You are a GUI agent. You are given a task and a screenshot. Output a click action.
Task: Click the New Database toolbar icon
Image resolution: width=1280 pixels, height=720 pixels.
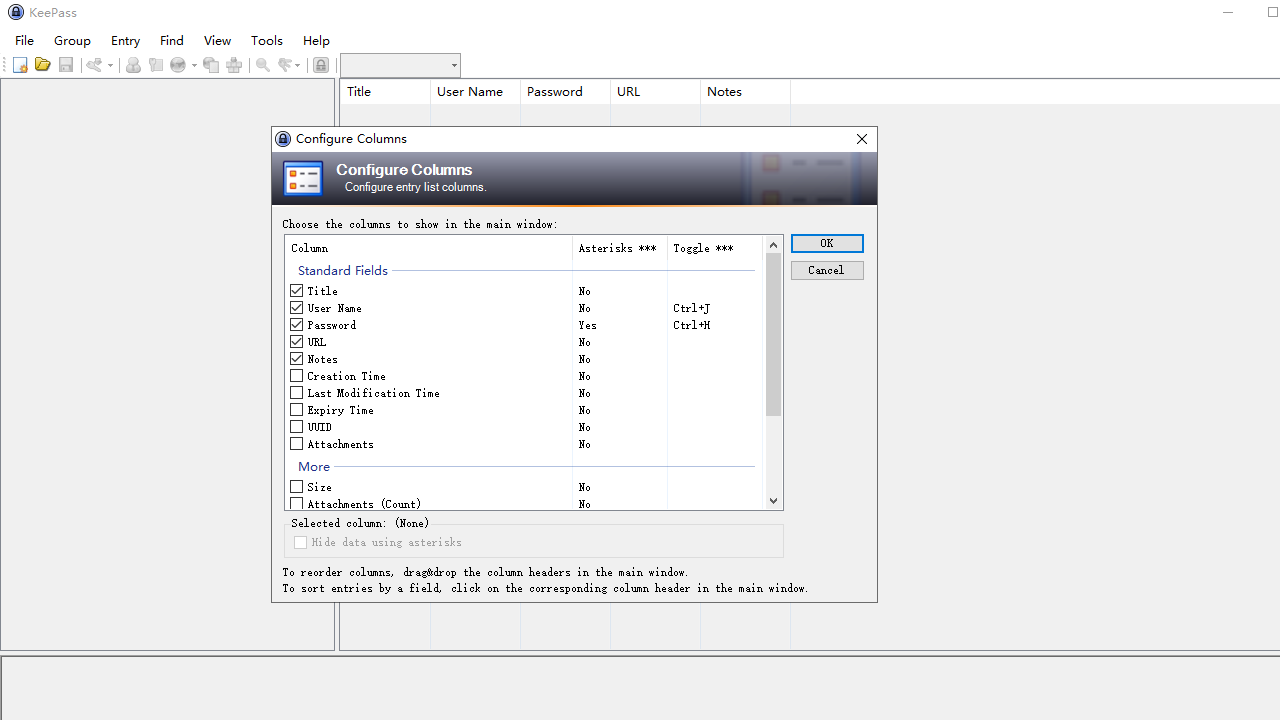tap(20, 65)
